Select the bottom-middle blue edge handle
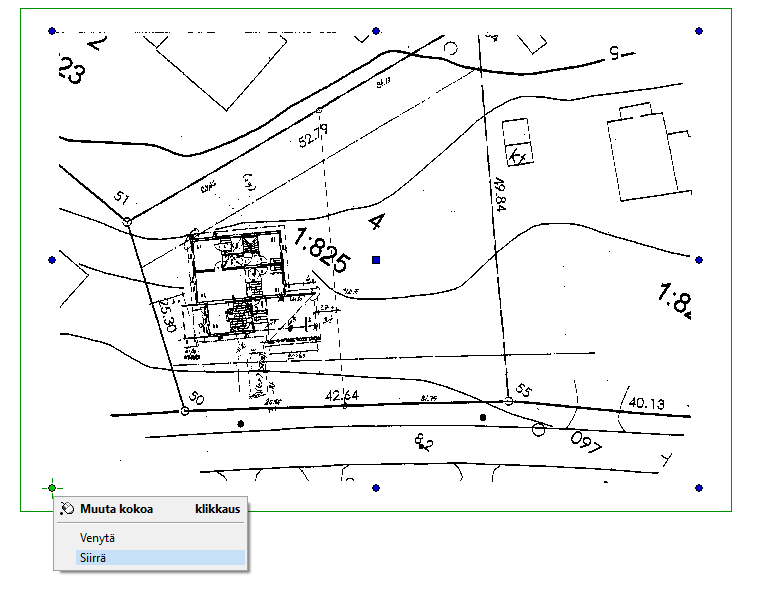Viewport: 778px width, 609px height. click(376, 488)
